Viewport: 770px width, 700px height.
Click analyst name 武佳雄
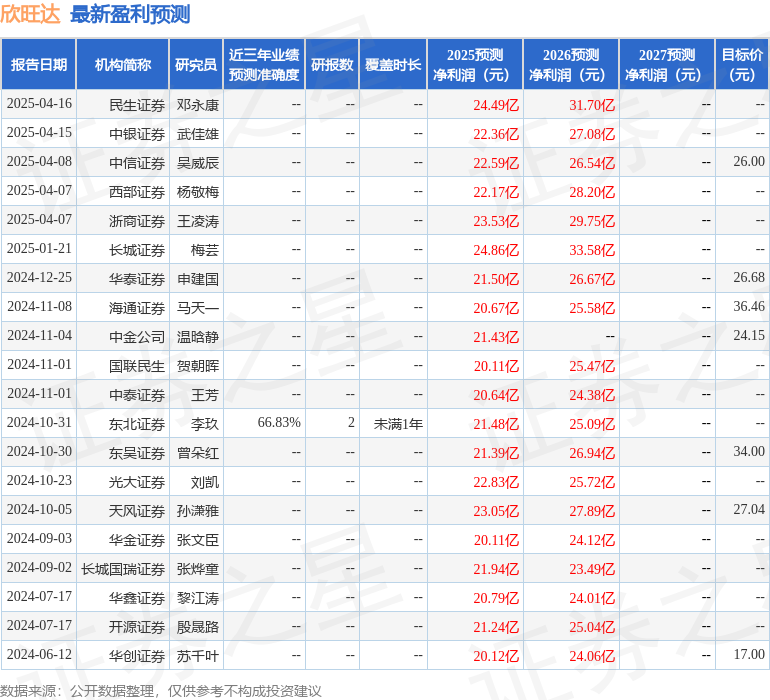197,134
